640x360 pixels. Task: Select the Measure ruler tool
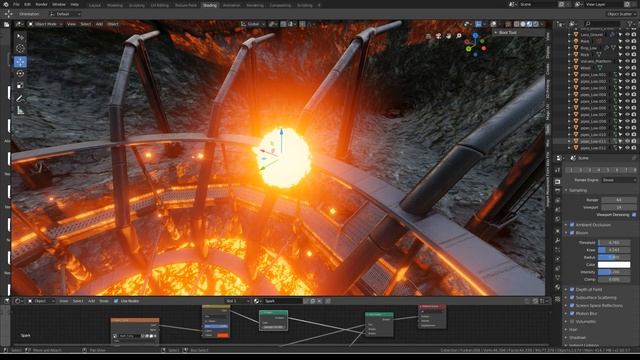(x=20, y=111)
